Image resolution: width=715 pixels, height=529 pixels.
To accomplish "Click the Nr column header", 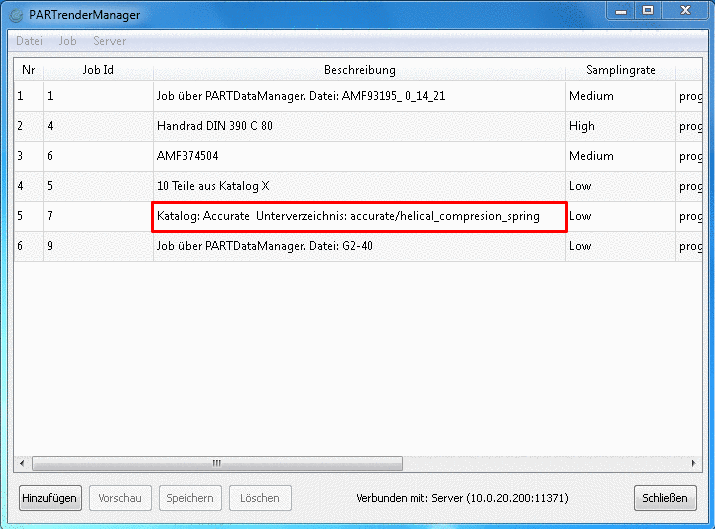I will tap(29, 70).
